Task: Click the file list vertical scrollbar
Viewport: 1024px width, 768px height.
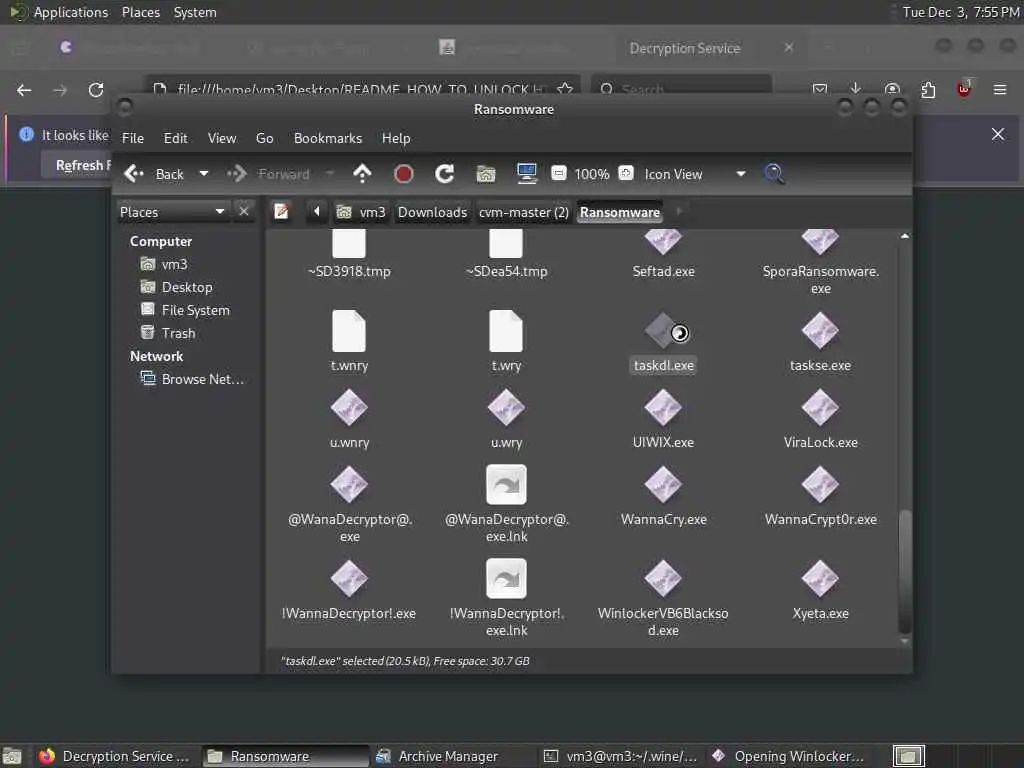Action: coord(904,571)
